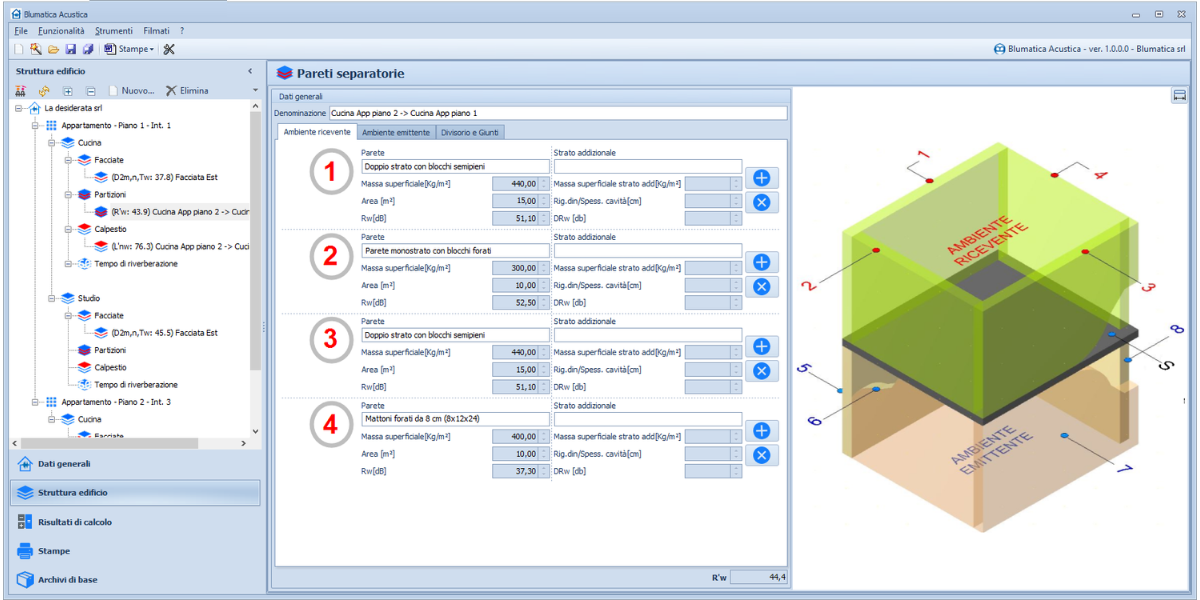Open the Funzionalità menu

pos(61,31)
